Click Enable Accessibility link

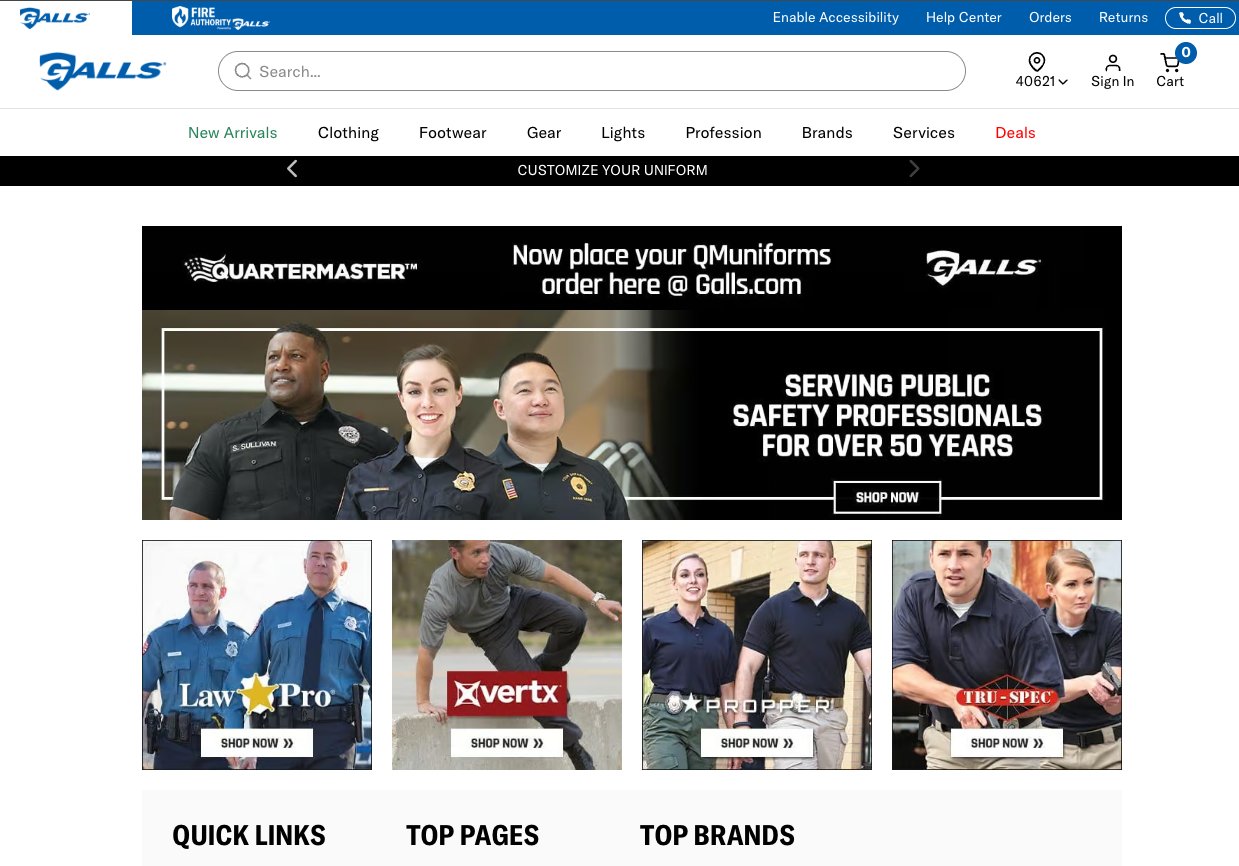pos(836,17)
